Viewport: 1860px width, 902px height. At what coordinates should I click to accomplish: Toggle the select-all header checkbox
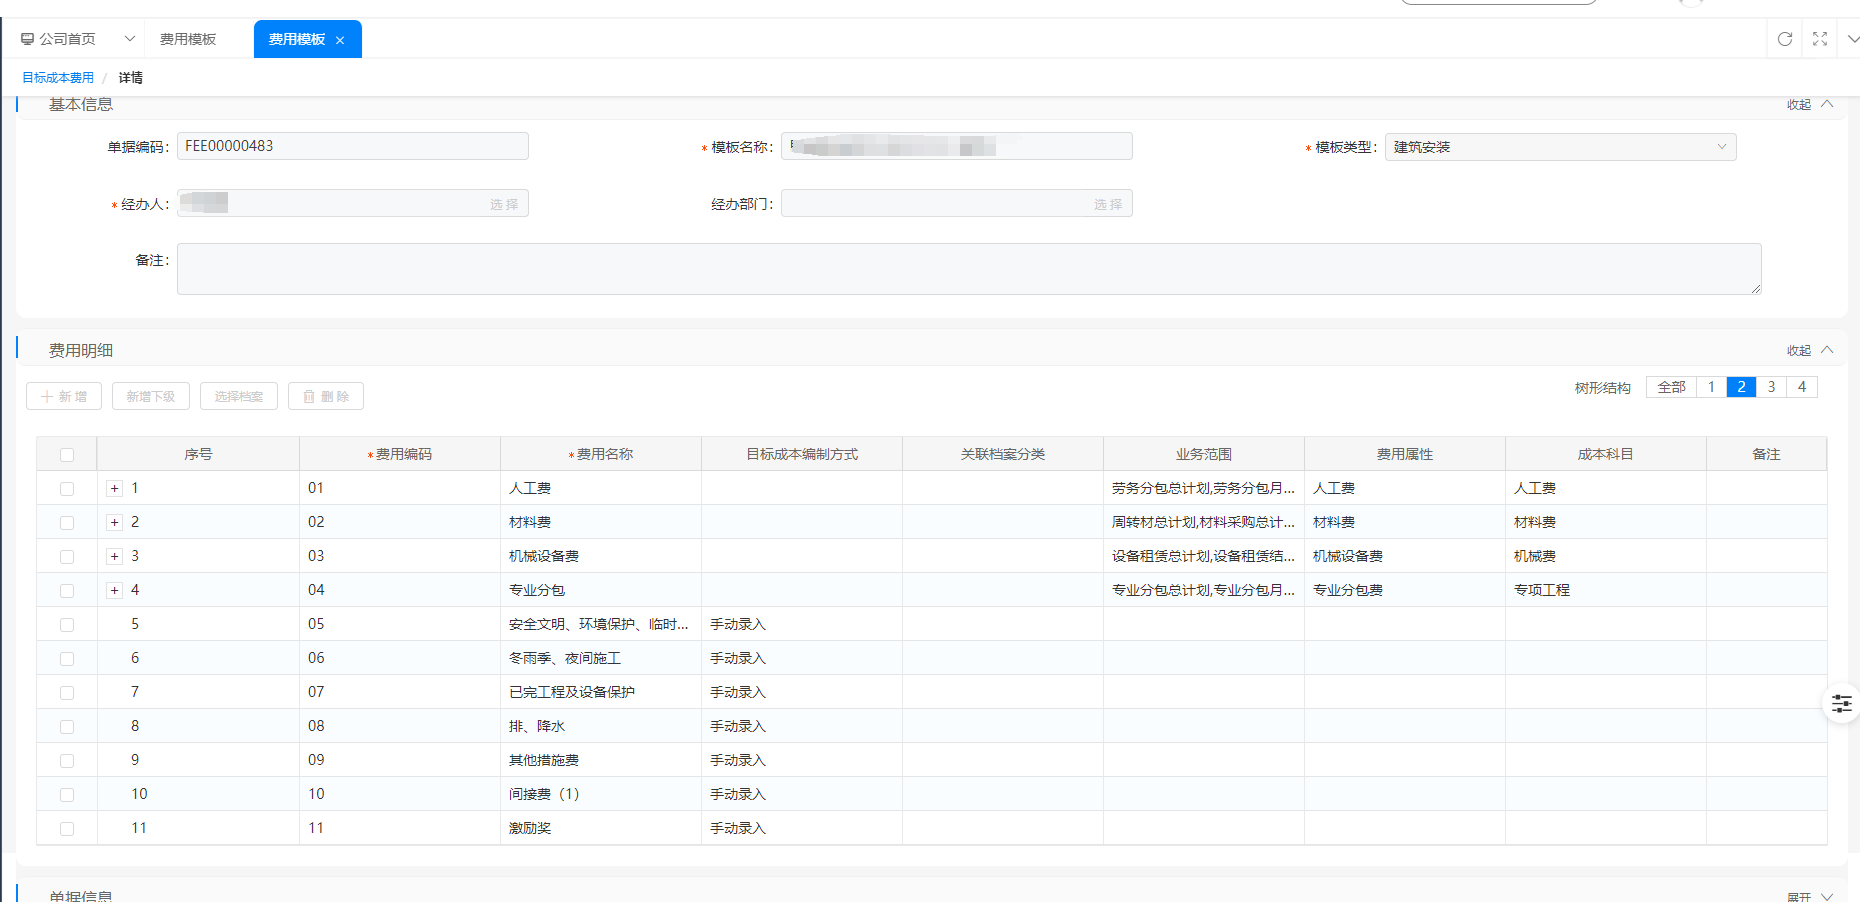pyautogui.click(x=67, y=455)
